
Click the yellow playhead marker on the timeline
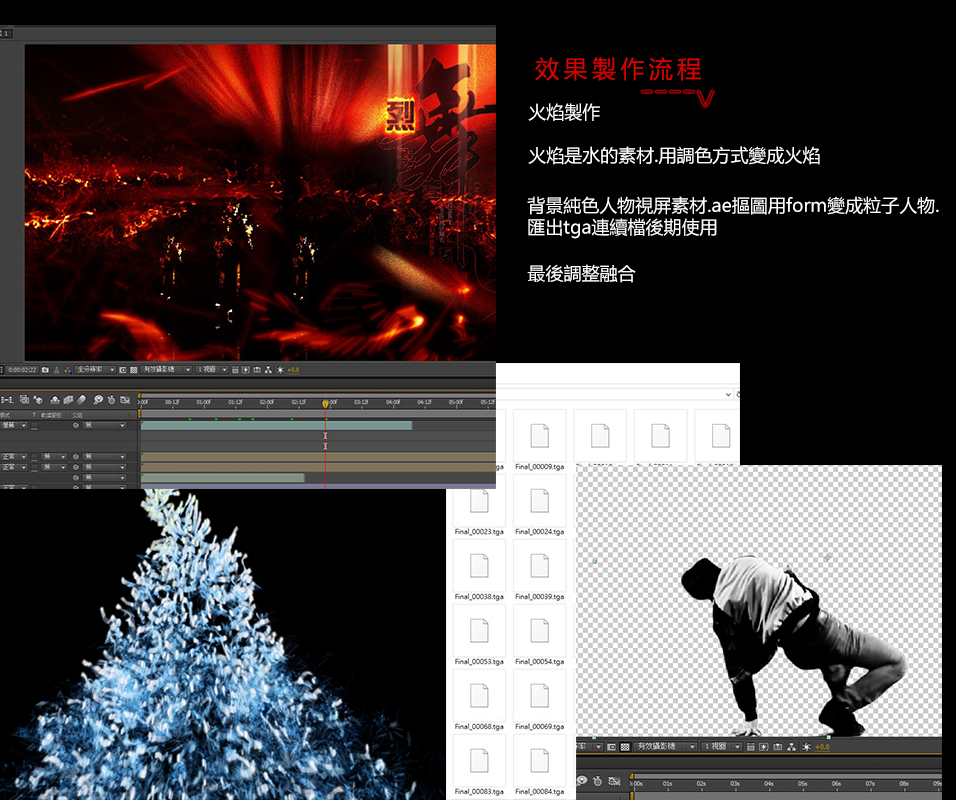pos(325,403)
